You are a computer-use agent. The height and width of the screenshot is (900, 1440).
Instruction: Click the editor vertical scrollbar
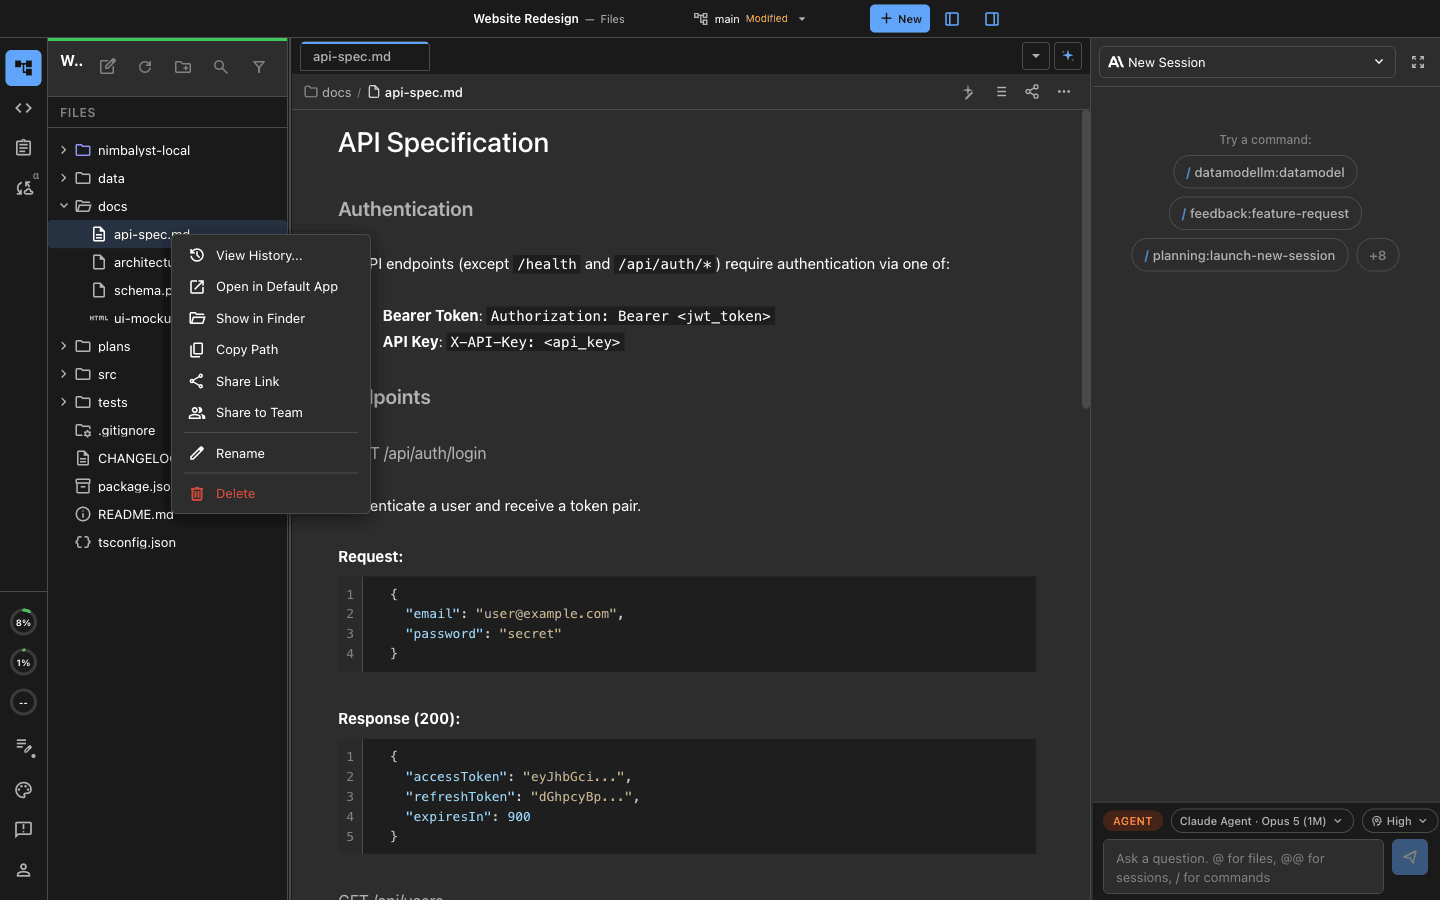tap(1085, 260)
